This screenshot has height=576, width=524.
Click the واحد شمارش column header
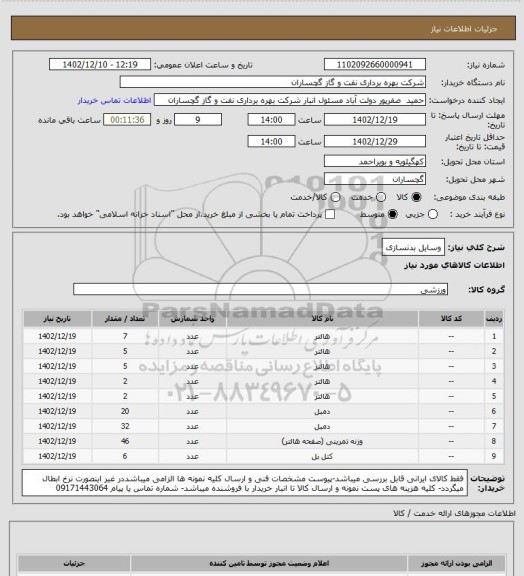tap(192, 319)
